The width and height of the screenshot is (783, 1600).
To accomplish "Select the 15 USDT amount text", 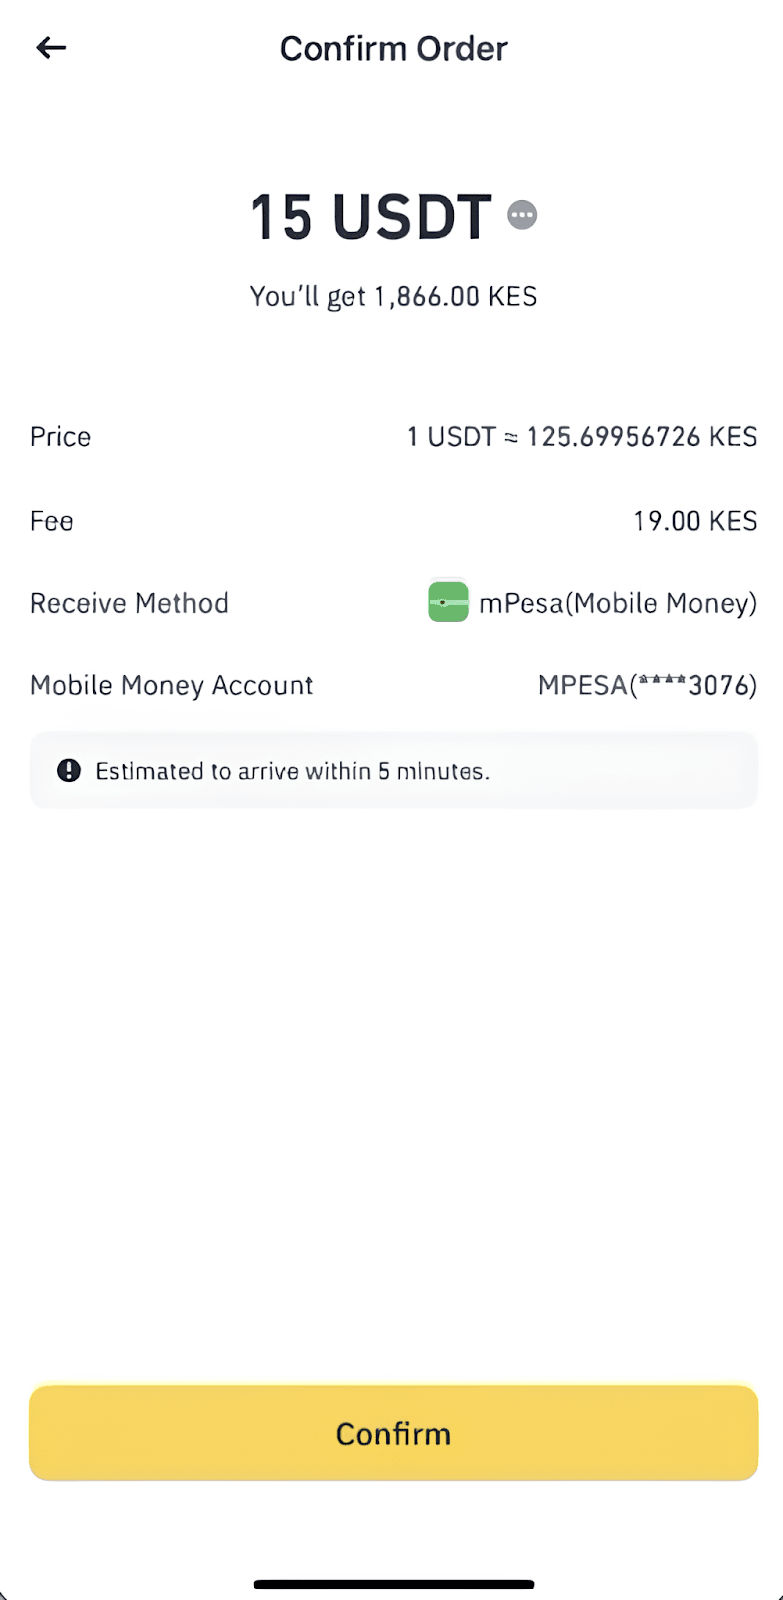I will coord(370,216).
